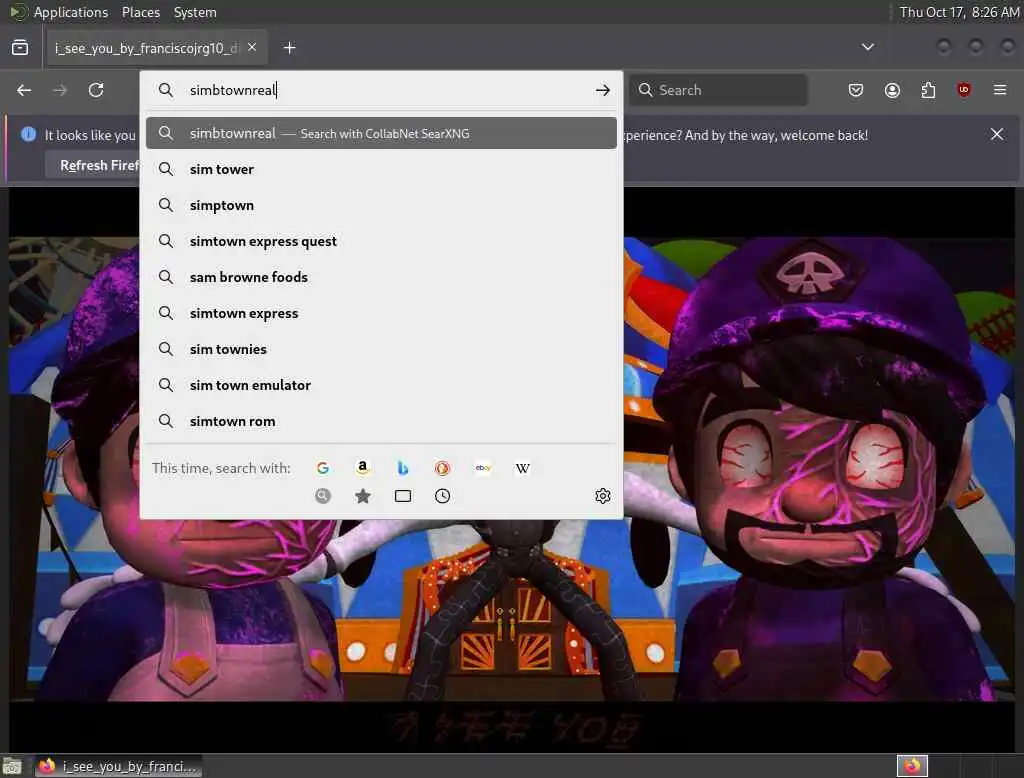1024x778 pixels.
Task: Click the address bar text simbtownreal
Action: tap(233, 90)
